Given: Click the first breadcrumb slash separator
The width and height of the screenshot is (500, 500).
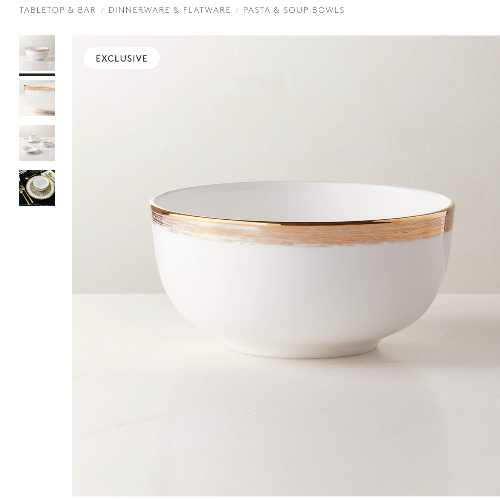Looking at the screenshot, I should (x=102, y=10).
